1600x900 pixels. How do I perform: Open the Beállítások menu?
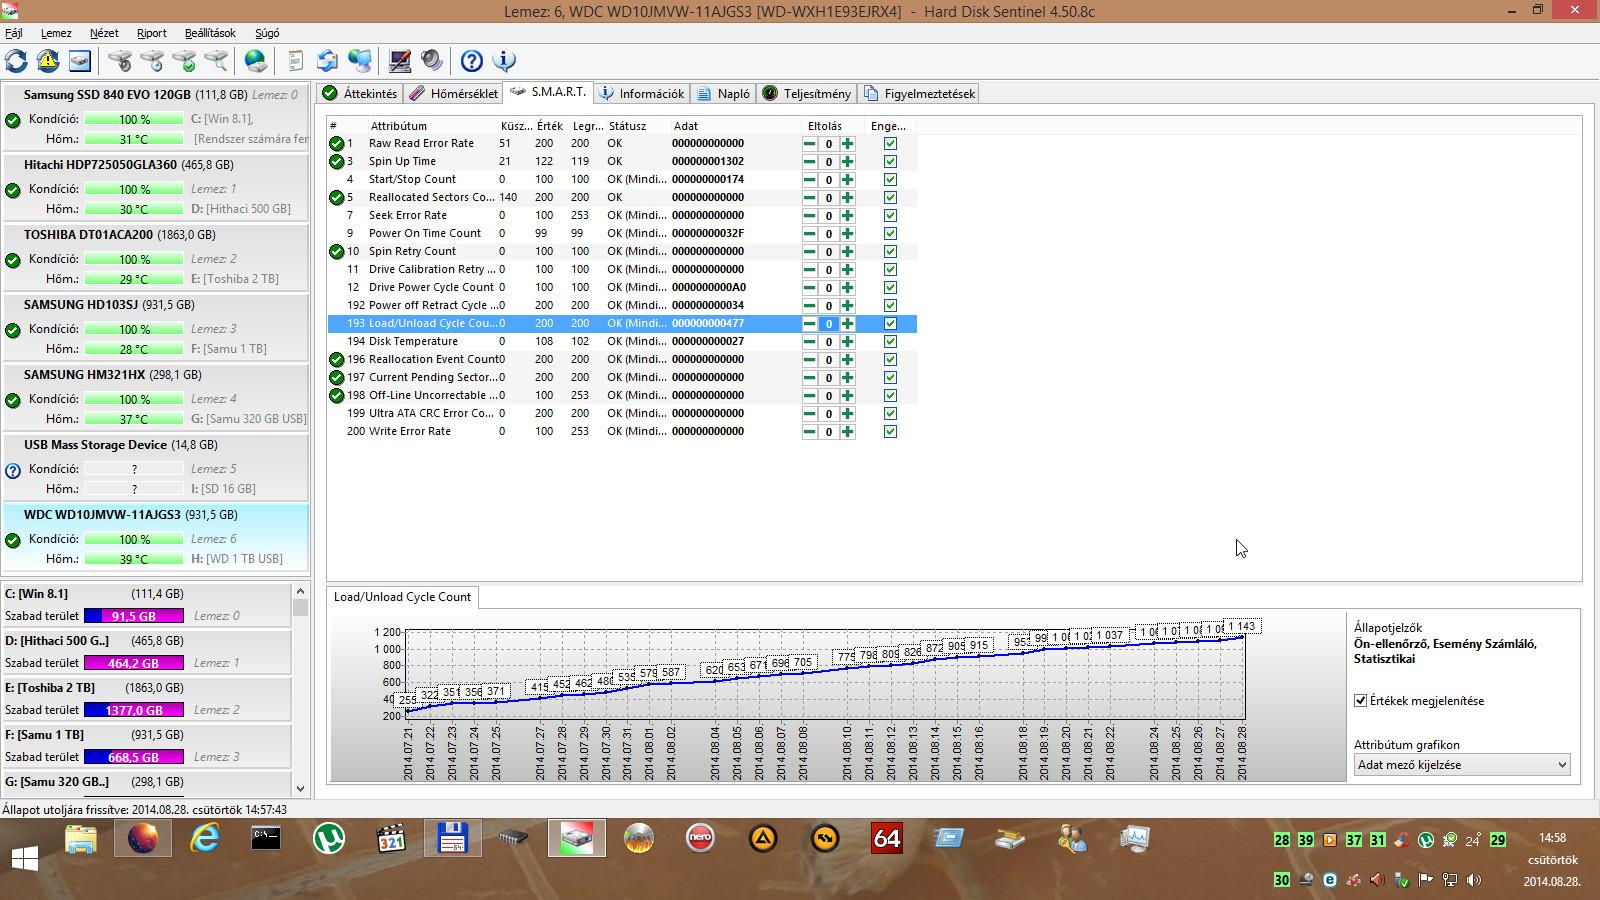[x=210, y=33]
